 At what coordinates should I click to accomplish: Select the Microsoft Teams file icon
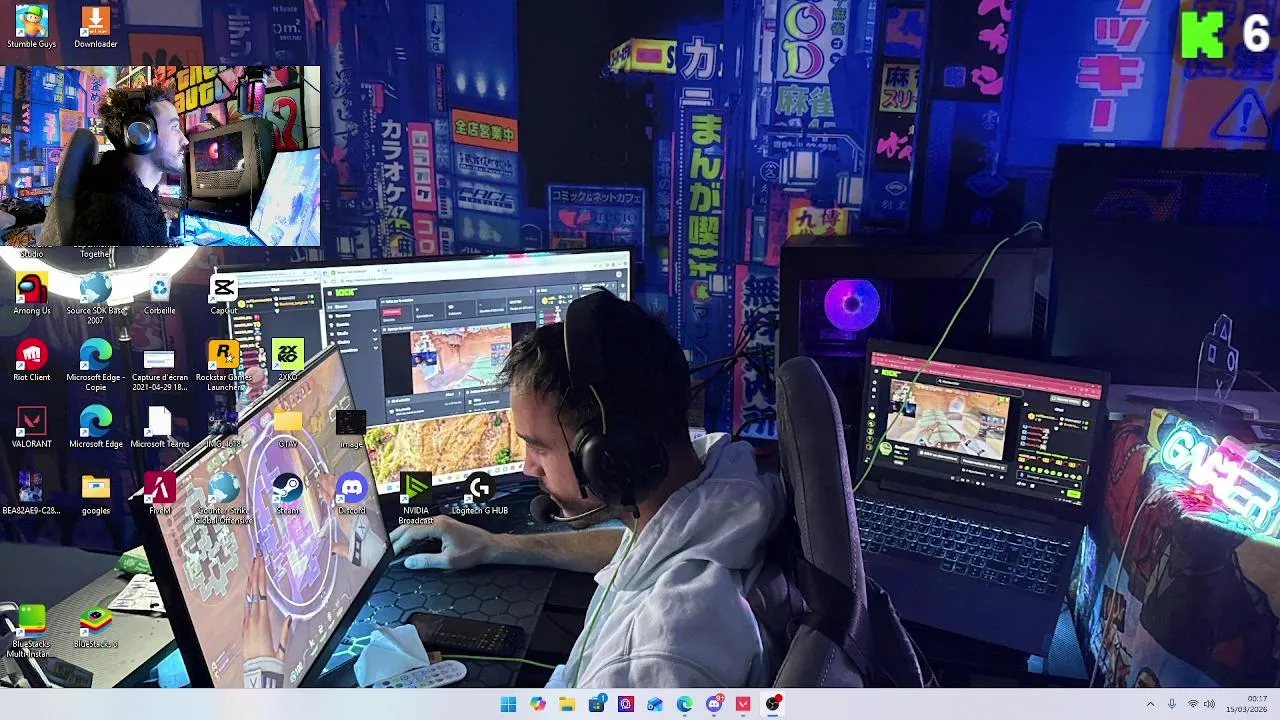pyautogui.click(x=160, y=428)
